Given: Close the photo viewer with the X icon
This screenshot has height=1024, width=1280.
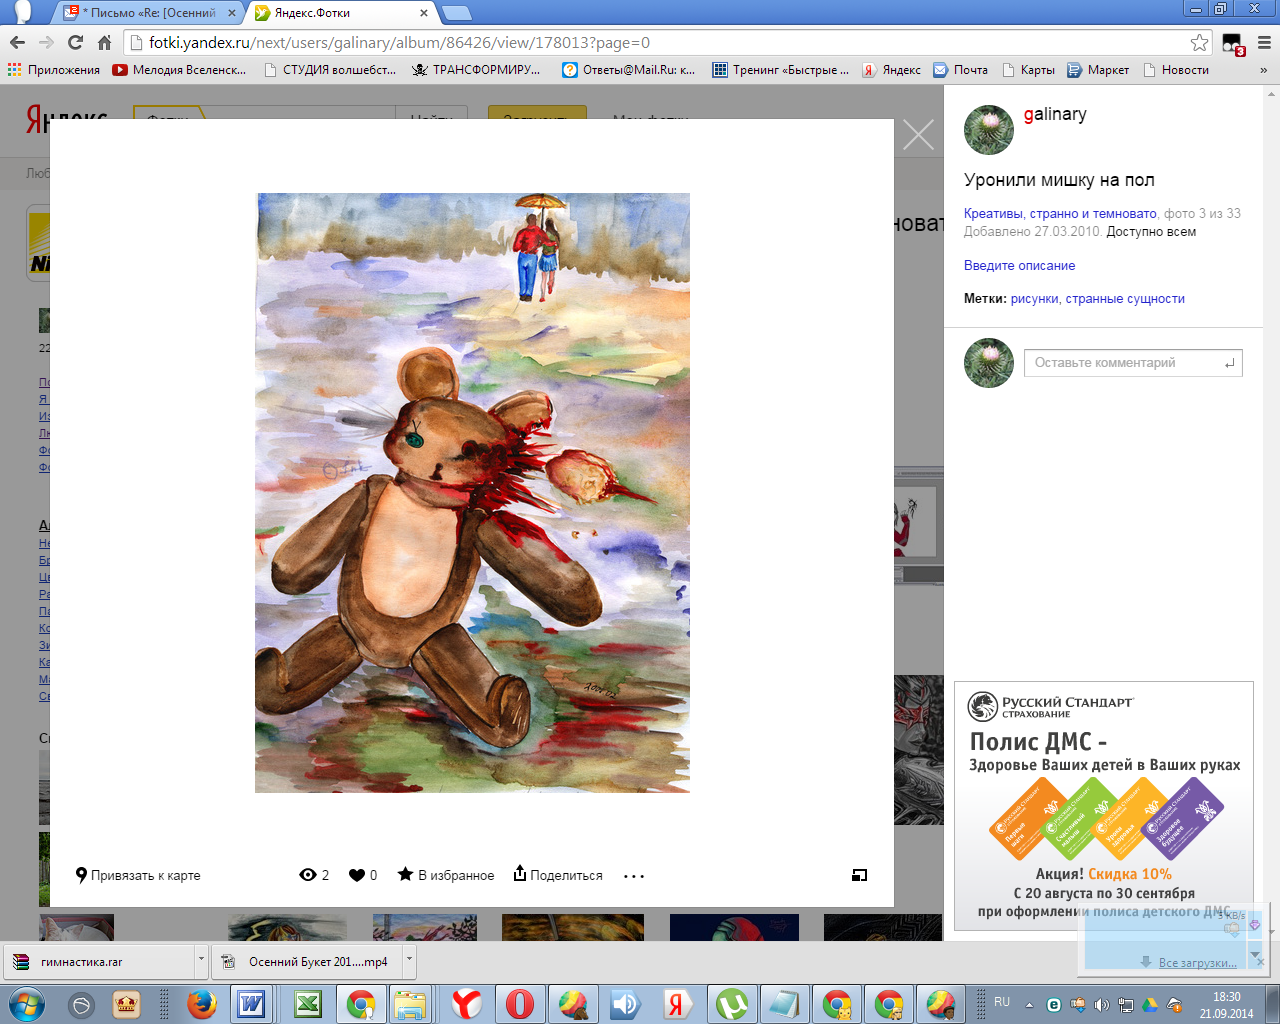Looking at the screenshot, I should point(918,135).
